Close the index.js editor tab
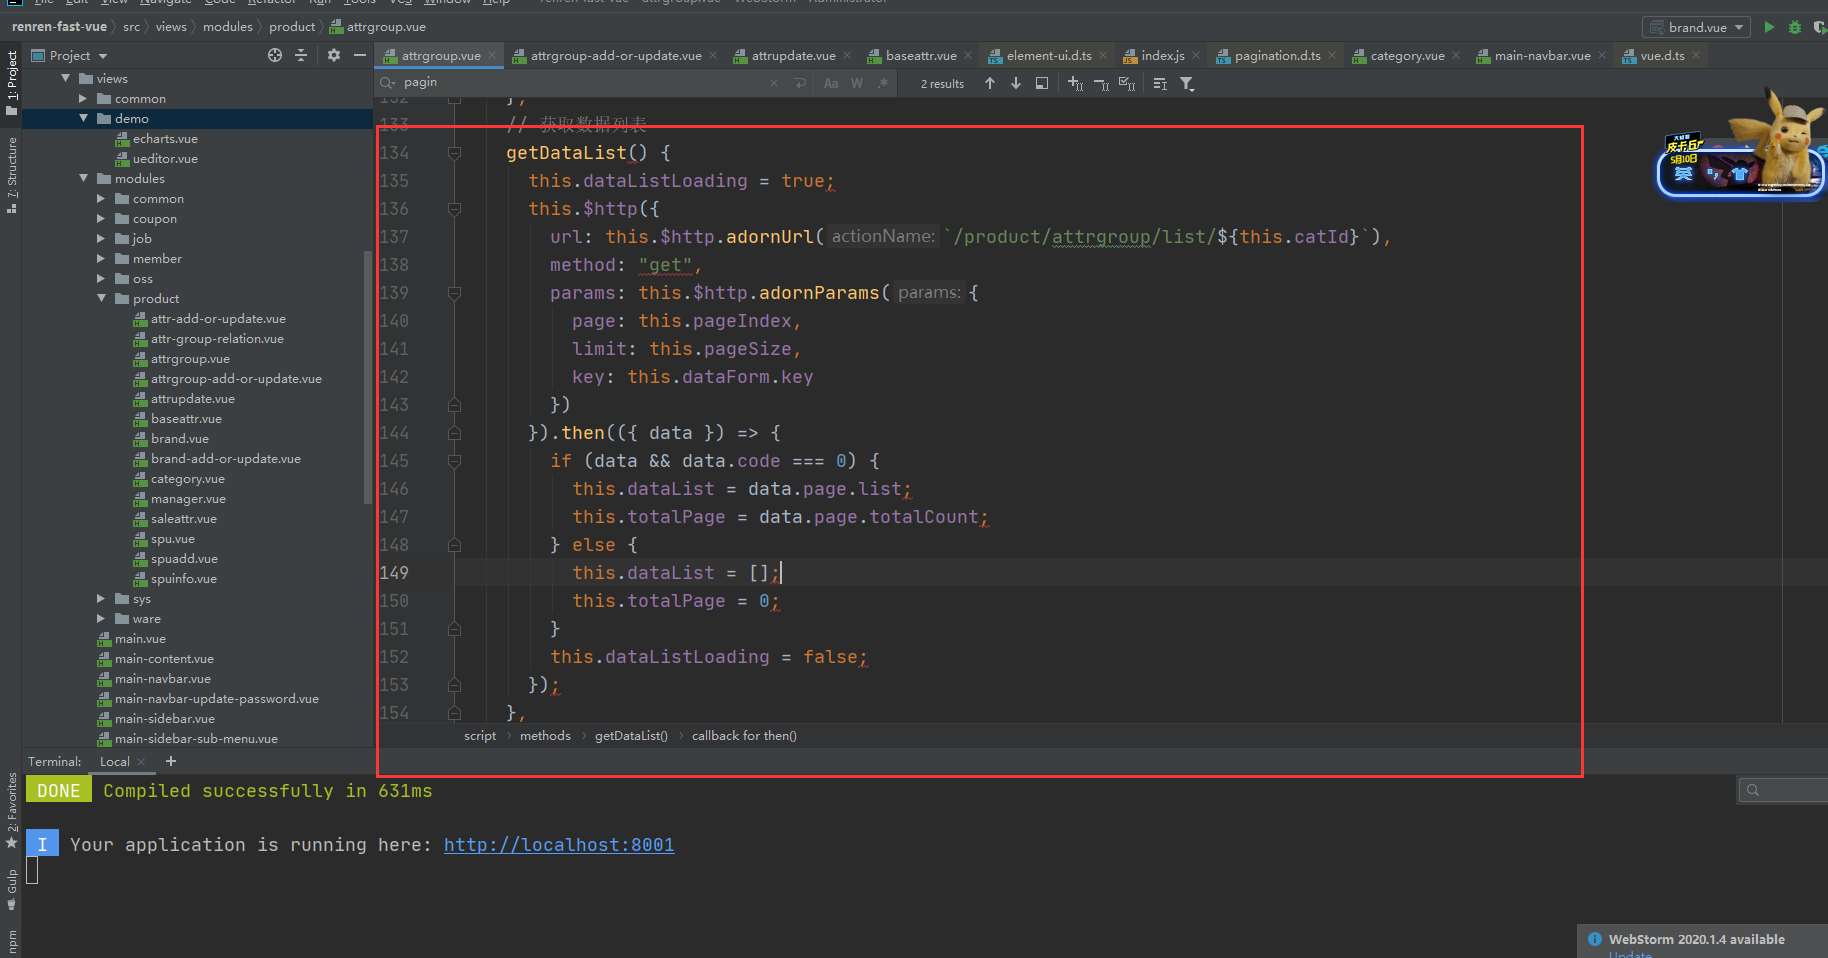The height and width of the screenshot is (958, 1828). click(1195, 56)
